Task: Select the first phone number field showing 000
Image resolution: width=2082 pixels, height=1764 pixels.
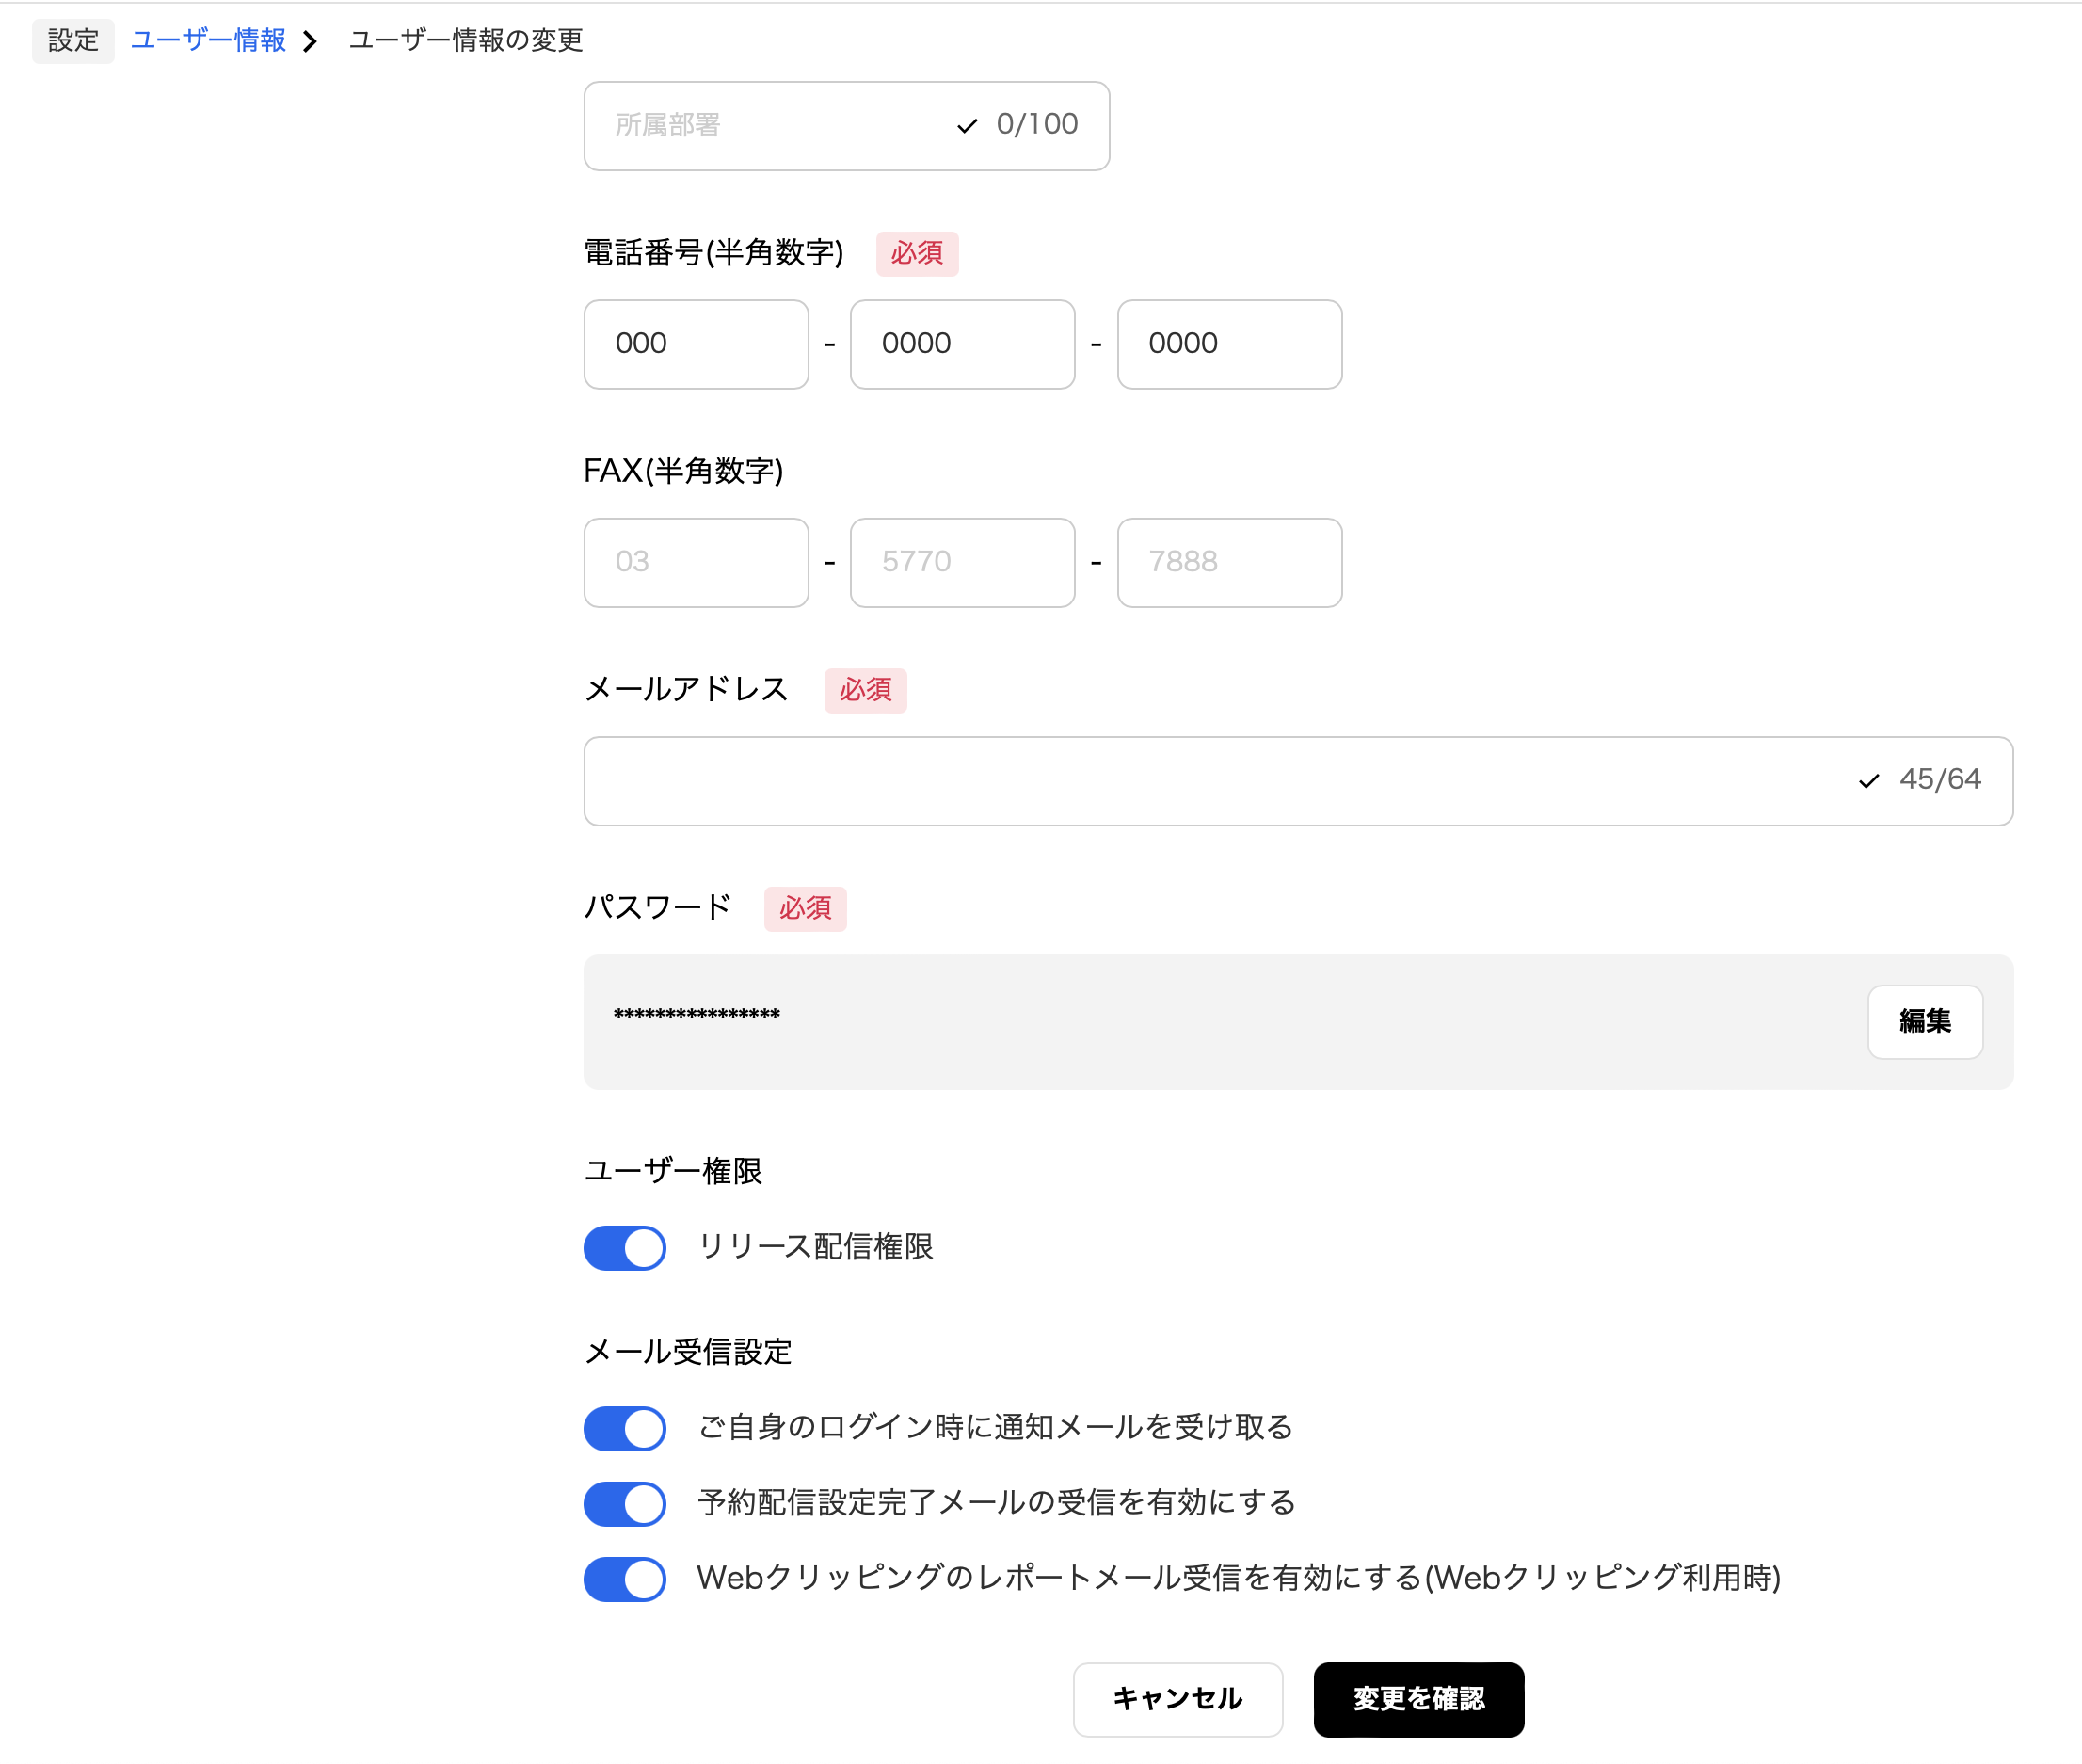Action: [x=696, y=344]
